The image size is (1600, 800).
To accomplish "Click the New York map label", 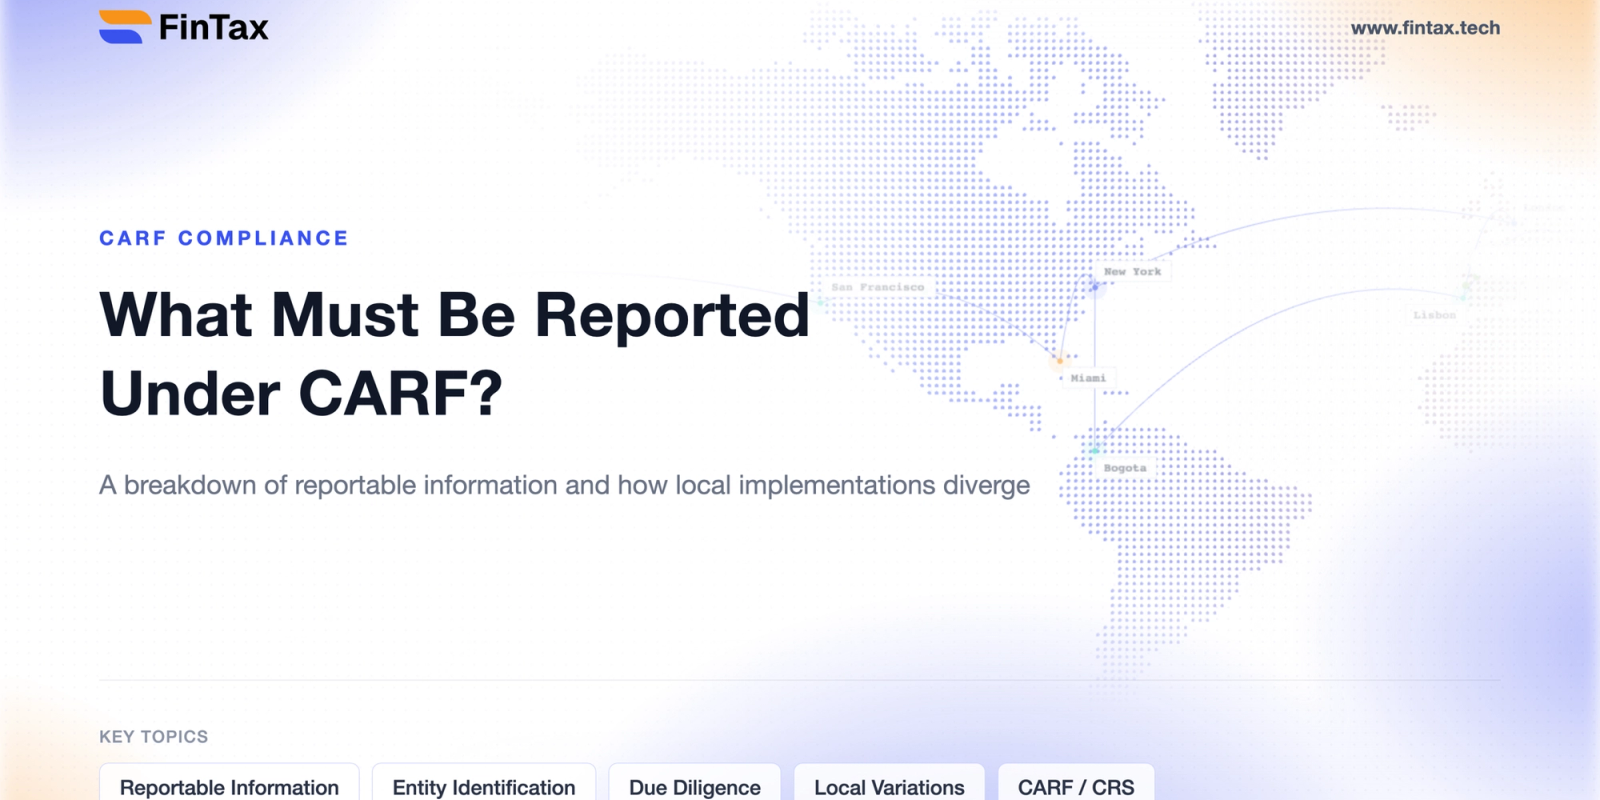I will pos(1133,271).
